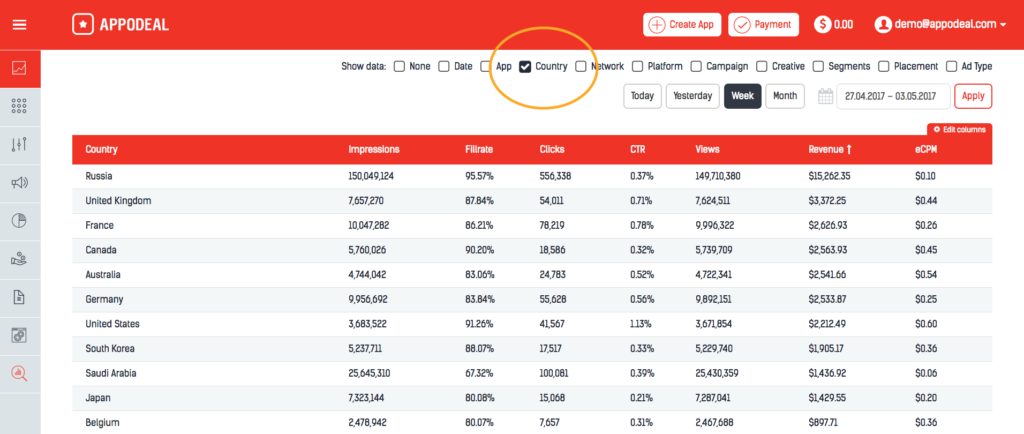Open the statistics chart sidebar icon
Viewport: 1024px width, 434px height.
tap(19, 68)
